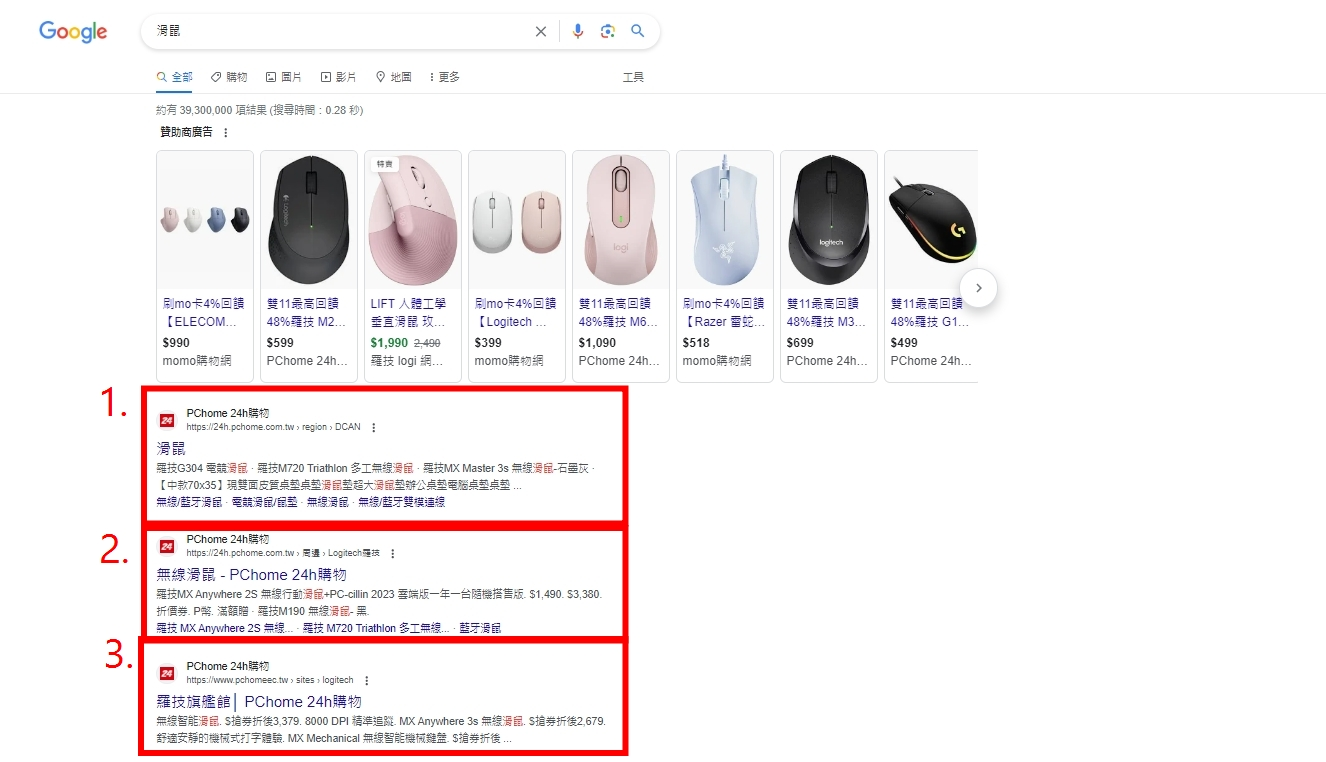The width and height of the screenshot is (1326, 762).
Task: Click PChome favicon of the 羅技旗艦館 result
Action: tap(167, 673)
